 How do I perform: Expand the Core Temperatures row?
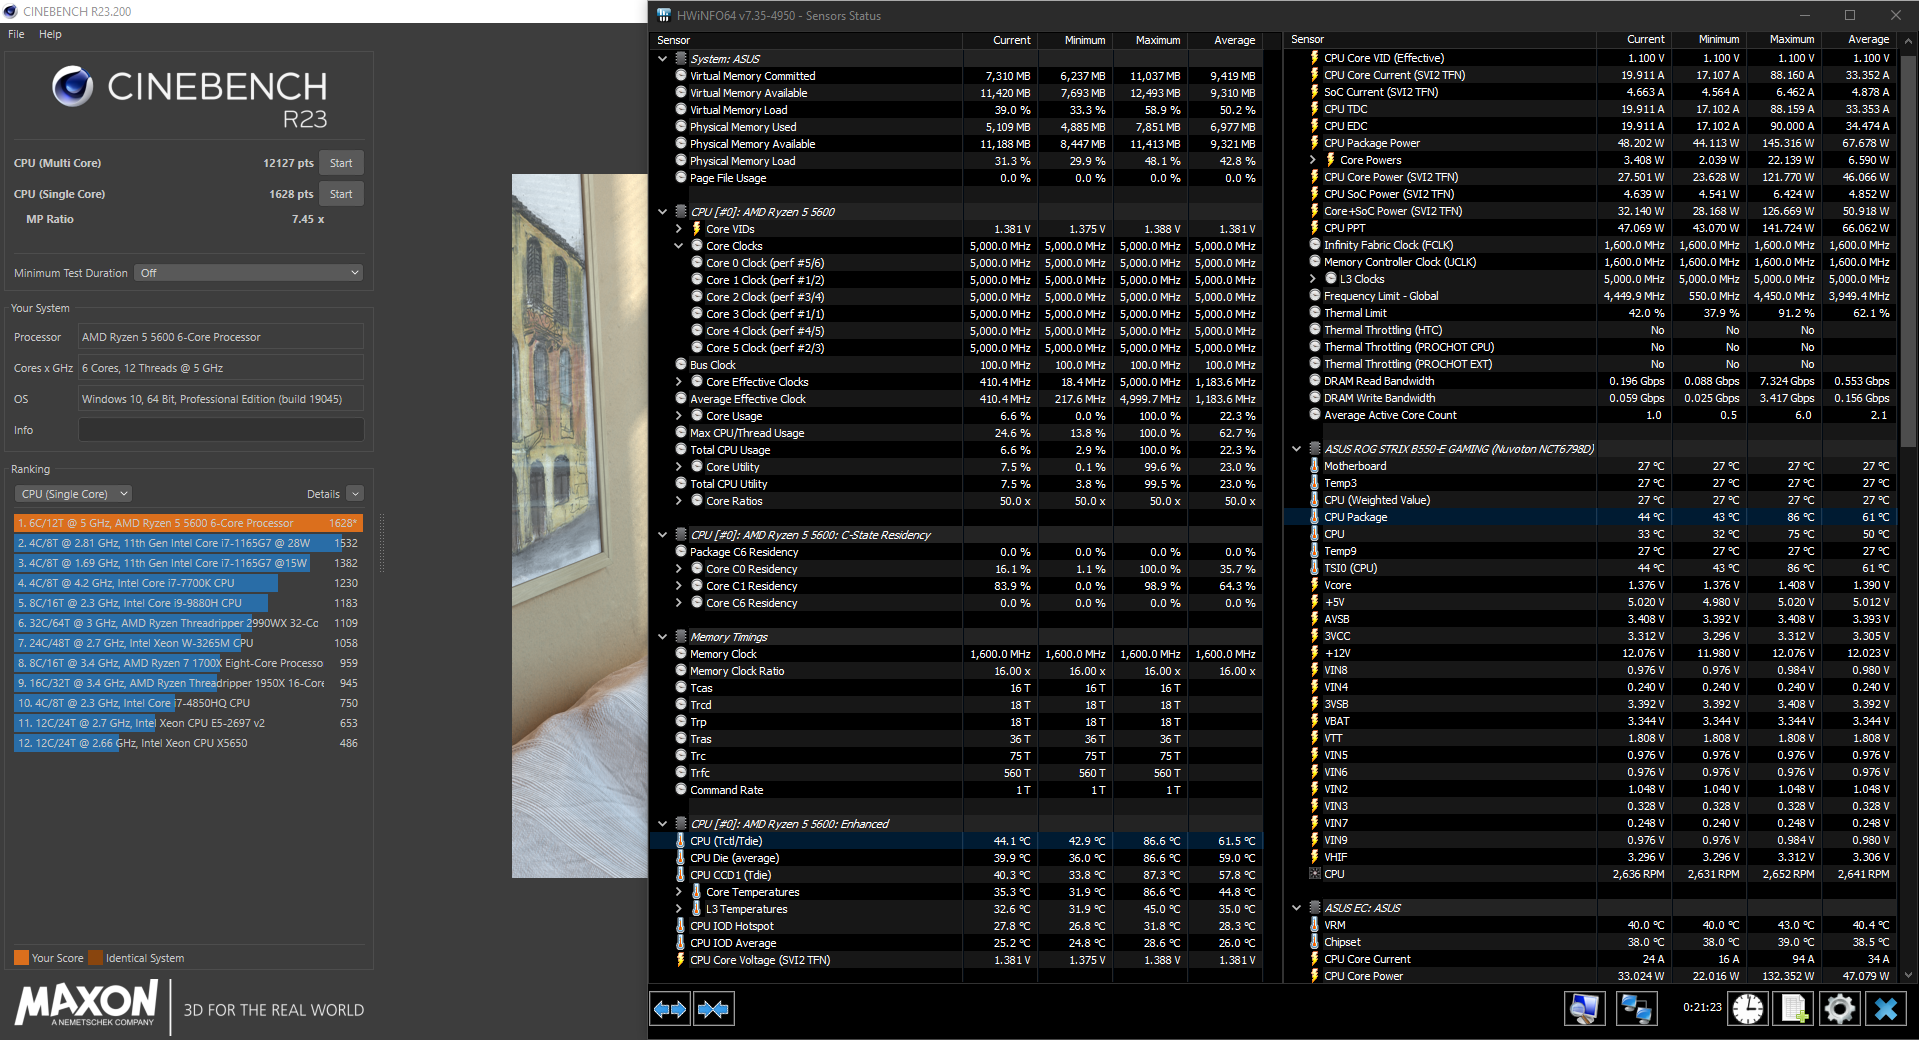pos(678,892)
